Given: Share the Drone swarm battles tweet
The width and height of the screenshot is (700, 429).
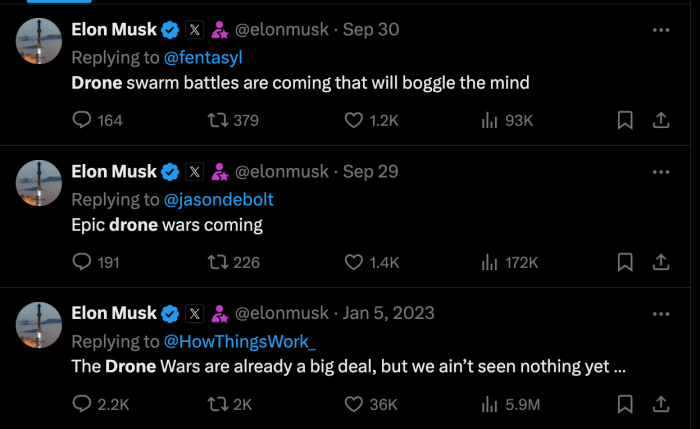Looking at the screenshot, I should coord(661,120).
